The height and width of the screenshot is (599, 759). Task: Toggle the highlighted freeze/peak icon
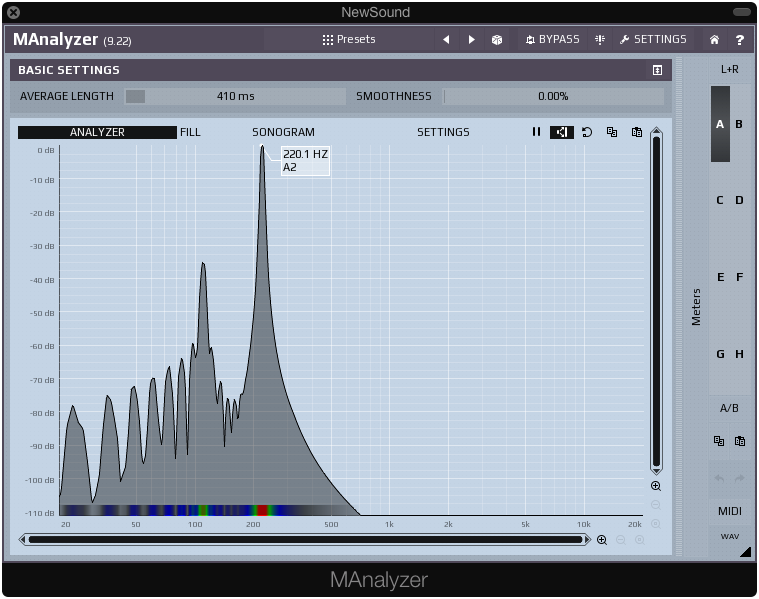562,132
